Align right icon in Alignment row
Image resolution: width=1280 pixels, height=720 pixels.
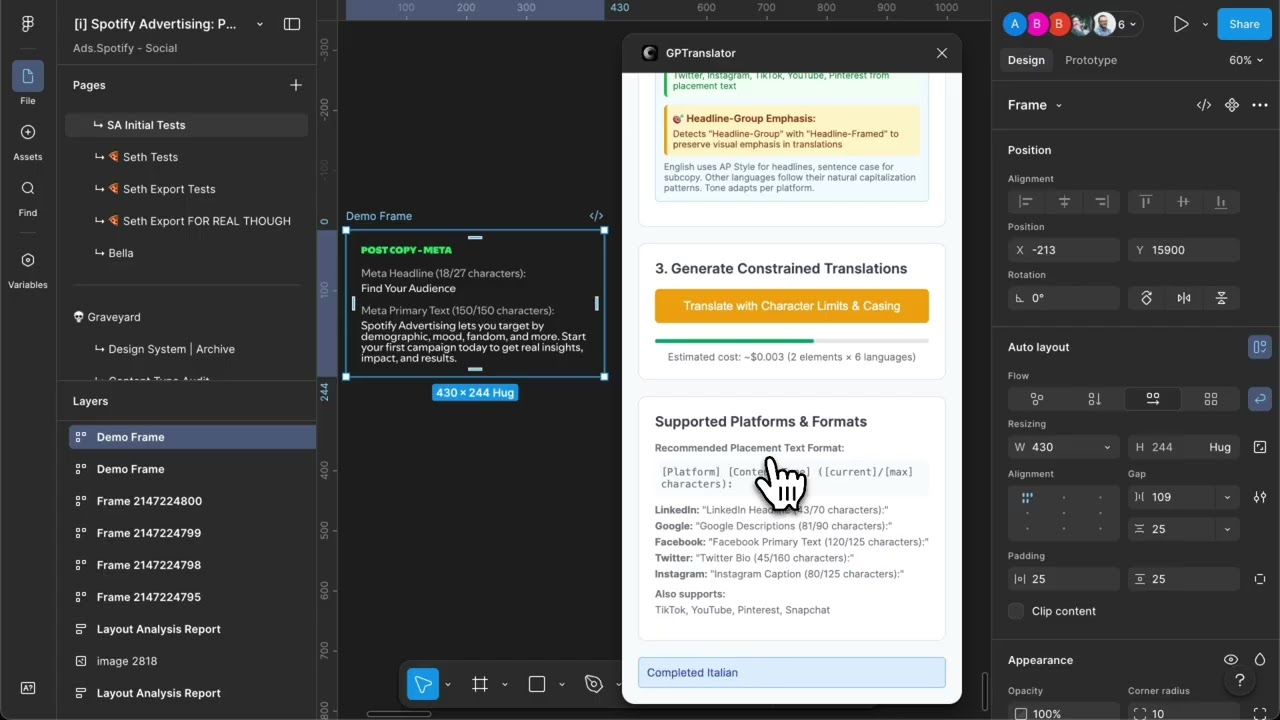1102,201
